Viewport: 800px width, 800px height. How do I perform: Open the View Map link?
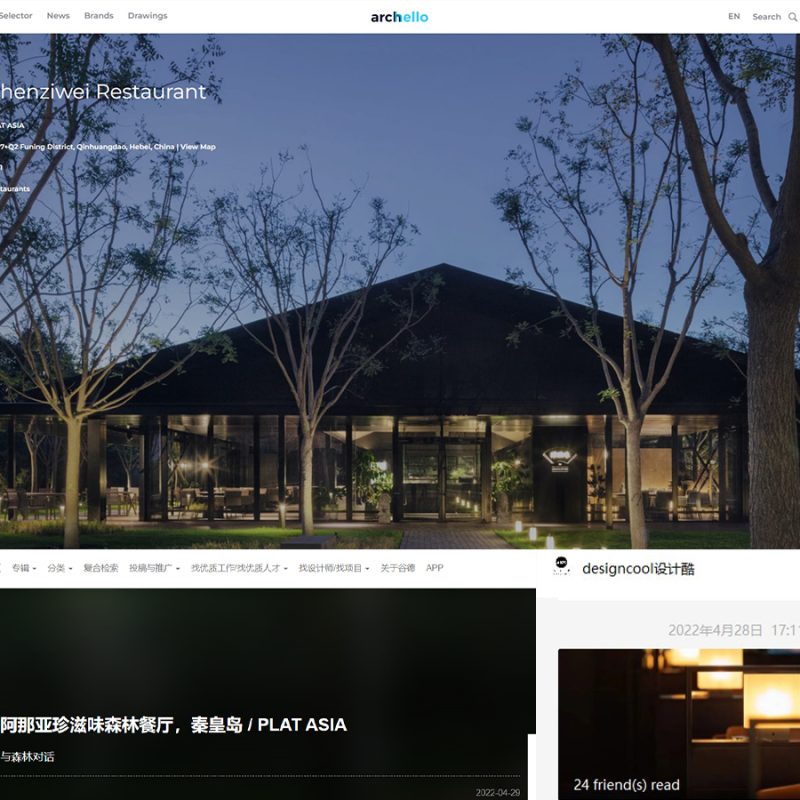pyautogui.click(x=198, y=147)
